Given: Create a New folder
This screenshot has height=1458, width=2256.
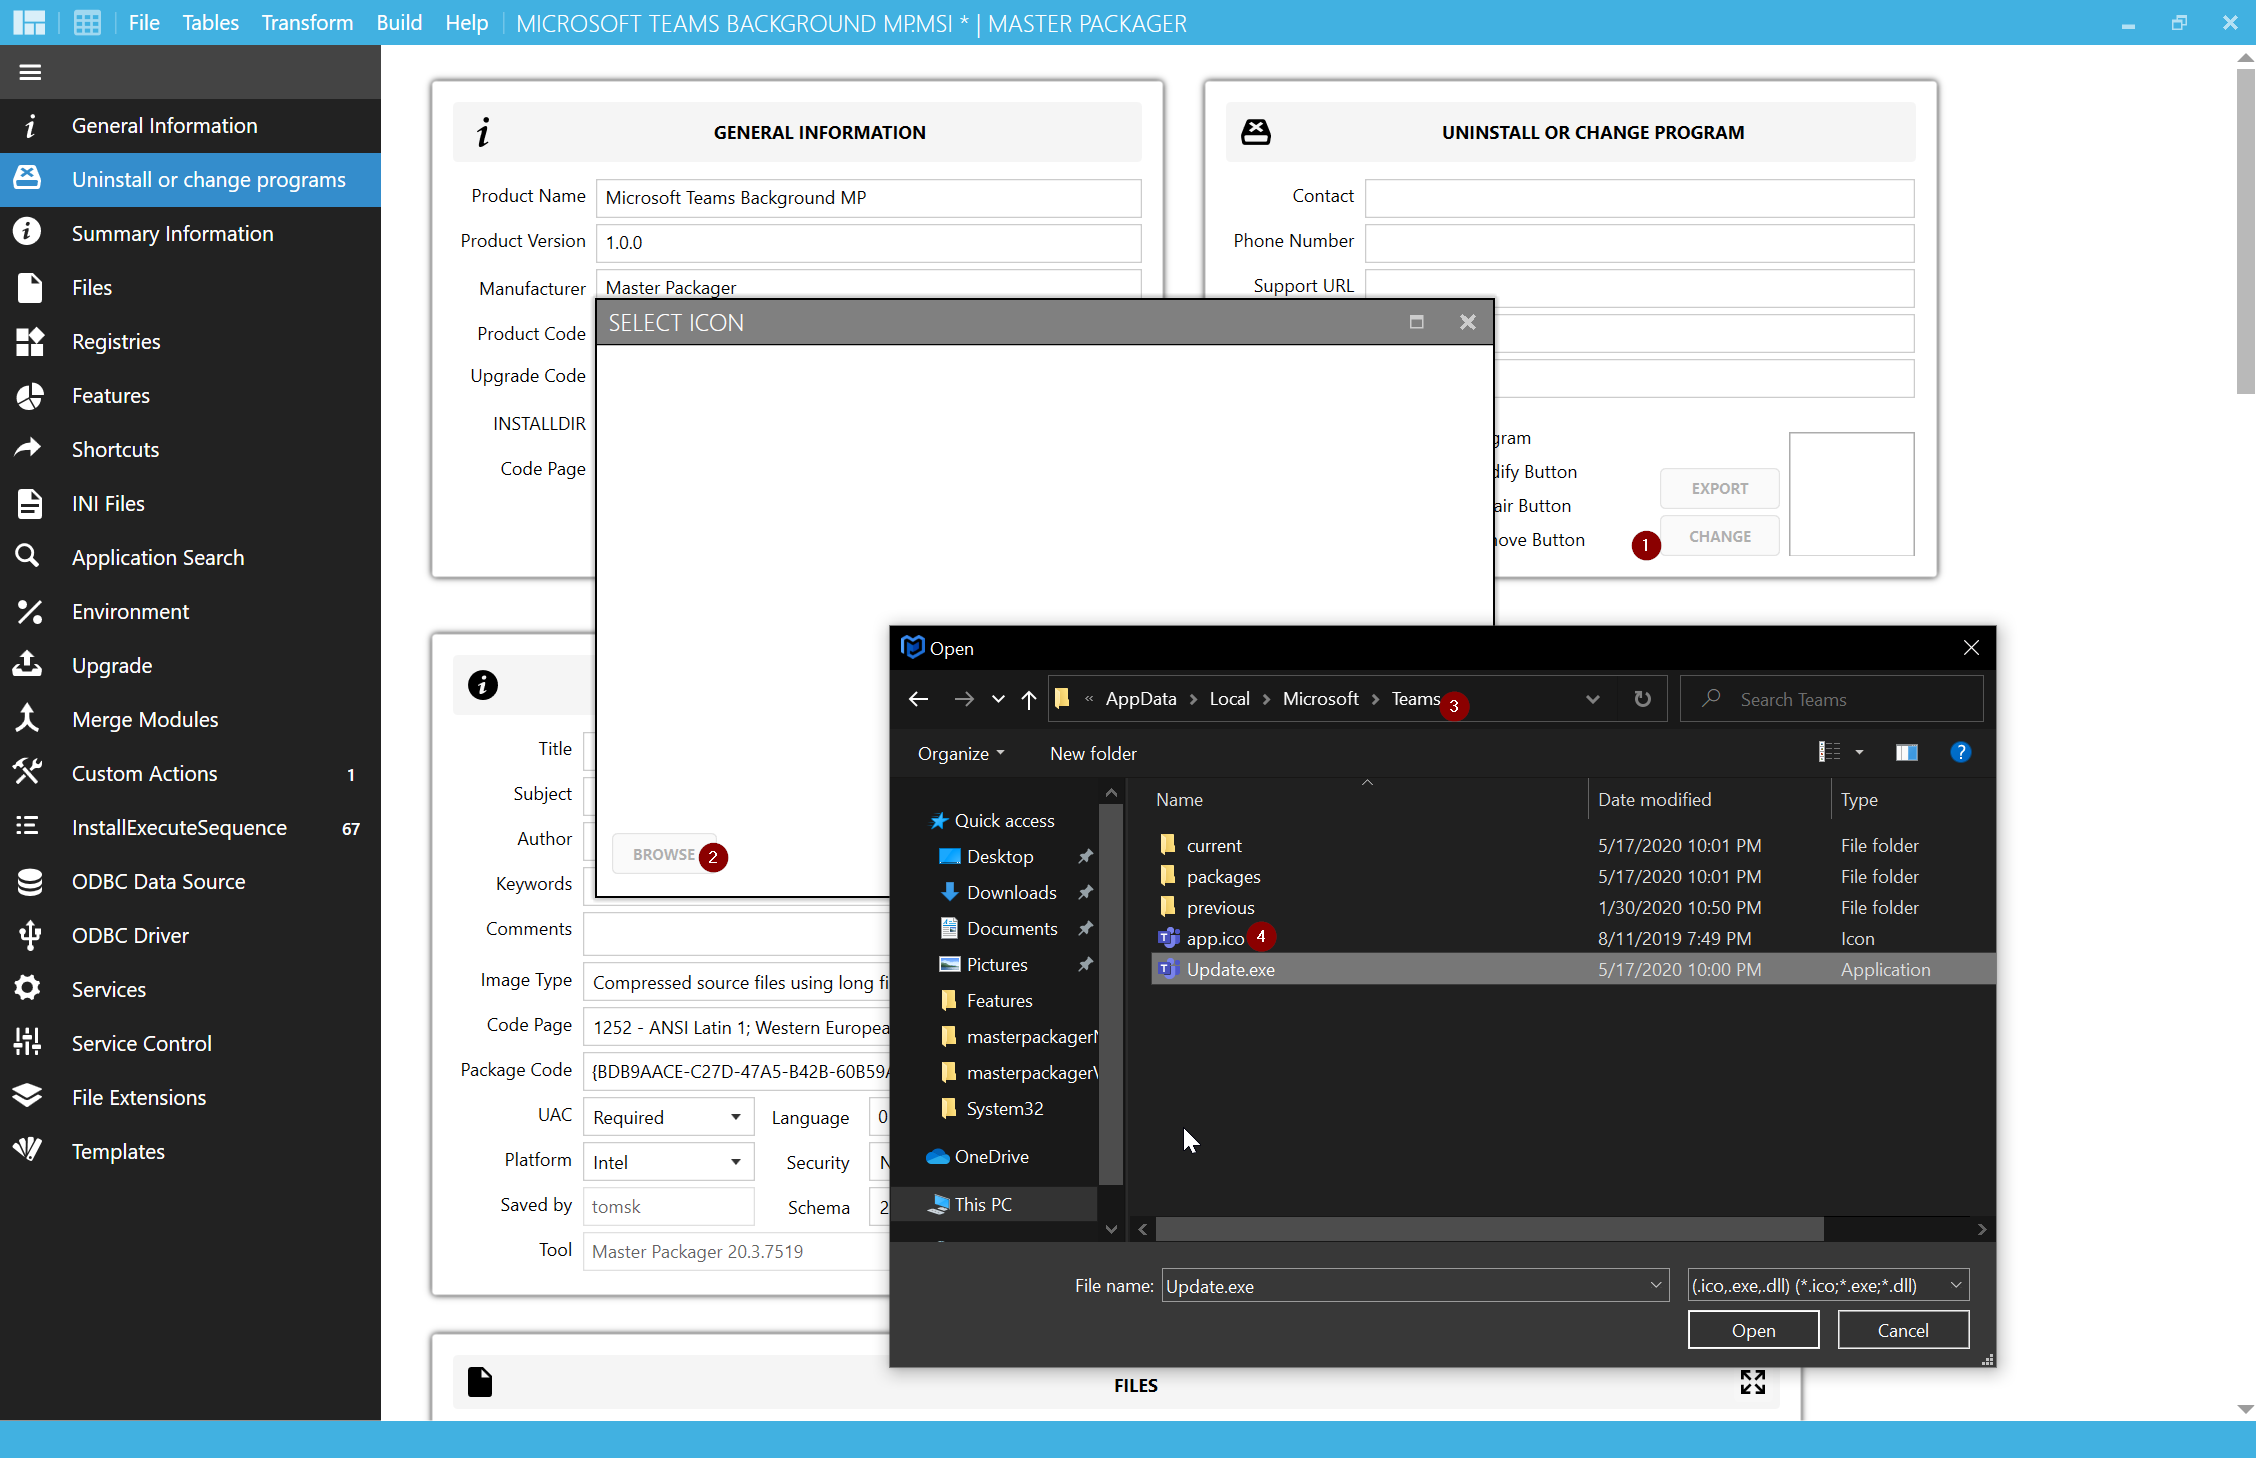Looking at the screenshot, I should click(x=1092, y=754).
